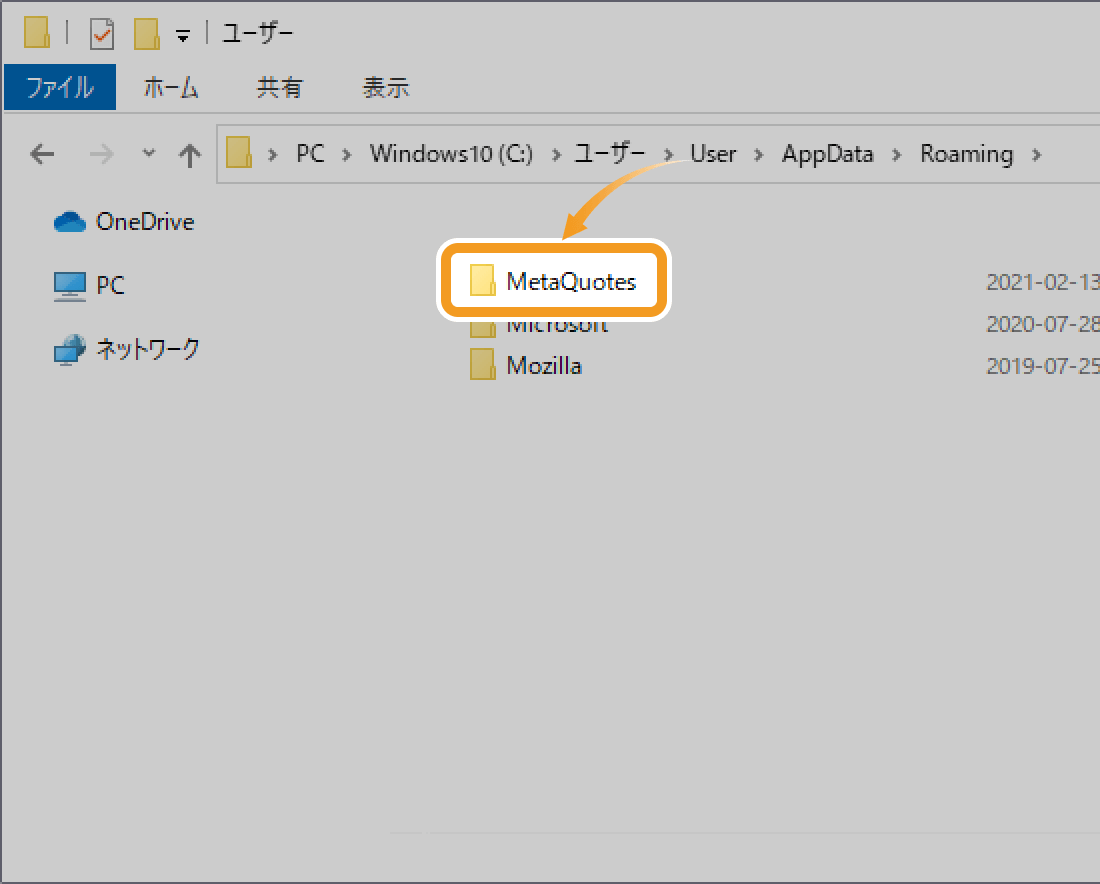
Task: Switch to the ホーム ribbon tab
Action: (171, 87)
